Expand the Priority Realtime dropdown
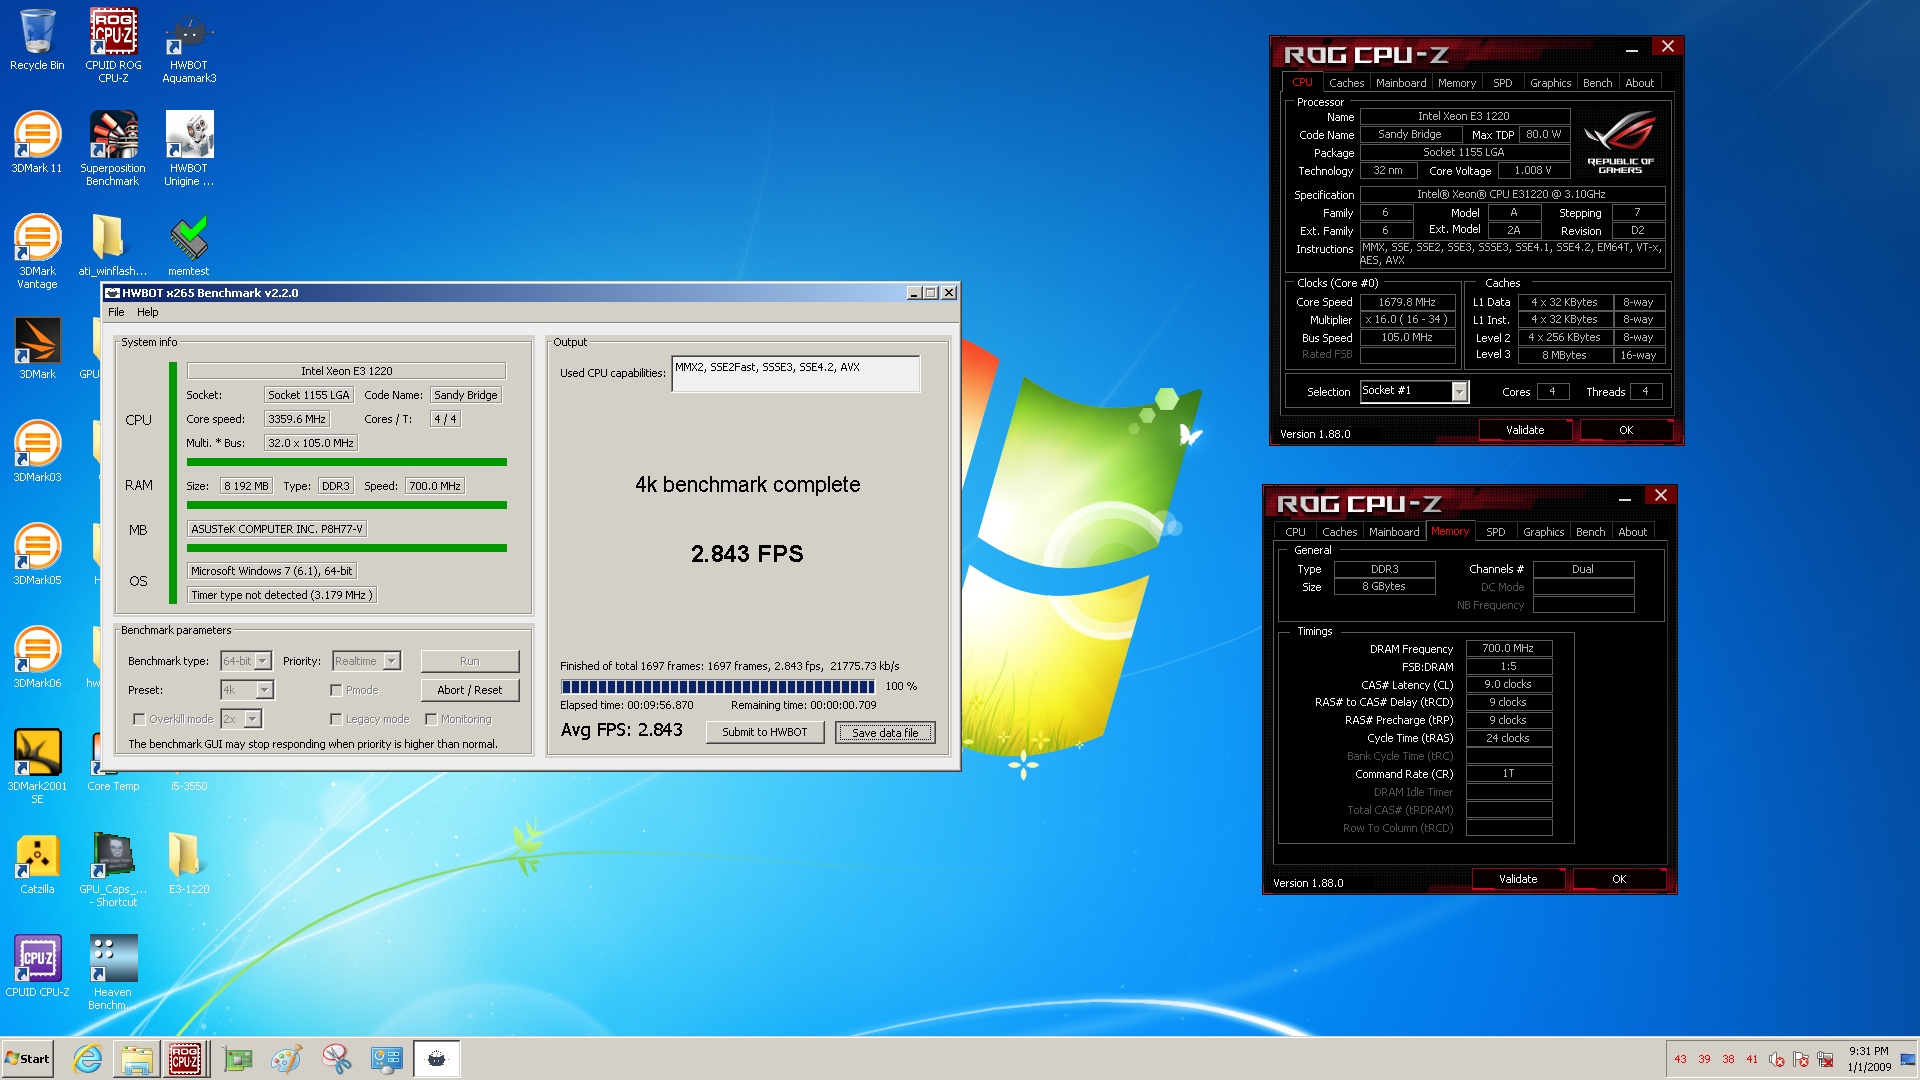 click(392, 661)
